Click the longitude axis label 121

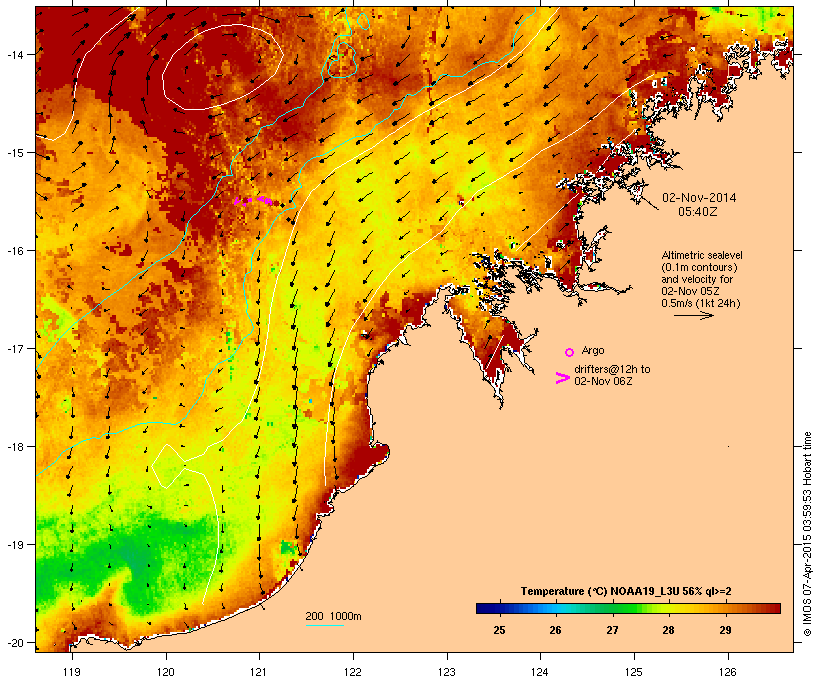click(x=259, y=672)
